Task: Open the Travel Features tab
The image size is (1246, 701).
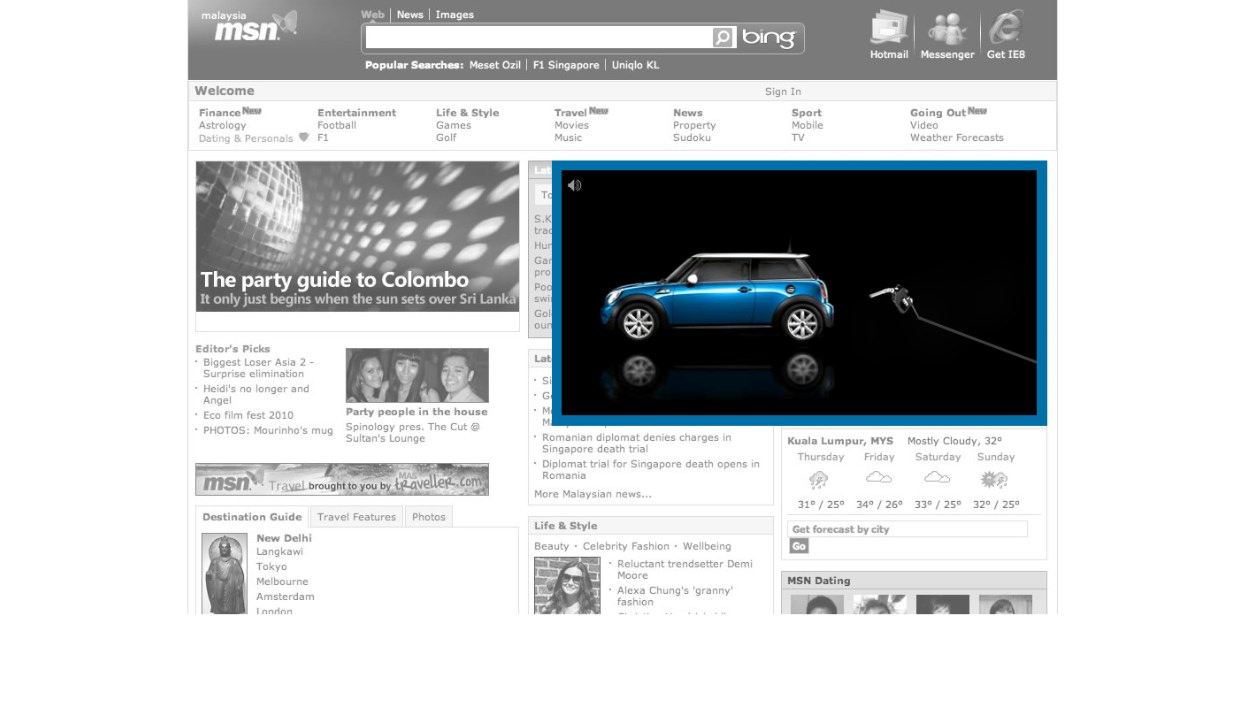Action: point(357,517)
